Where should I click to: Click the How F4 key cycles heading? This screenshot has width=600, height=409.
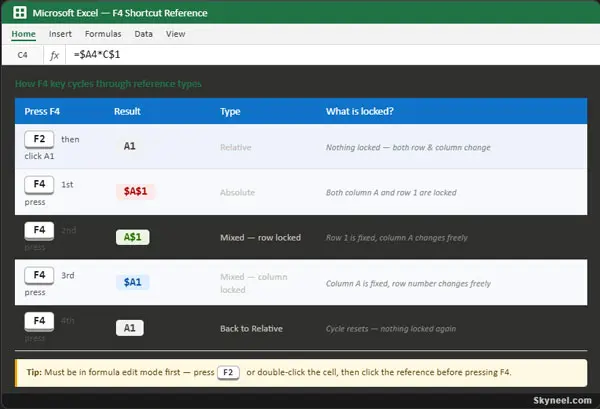[108, 84]
